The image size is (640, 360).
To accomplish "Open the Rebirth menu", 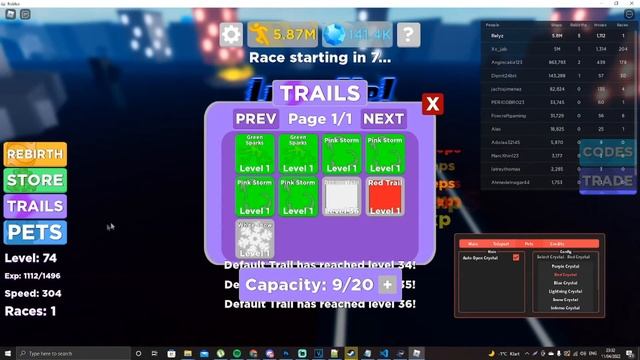I will pyautogui.click(x=35, y=154).
